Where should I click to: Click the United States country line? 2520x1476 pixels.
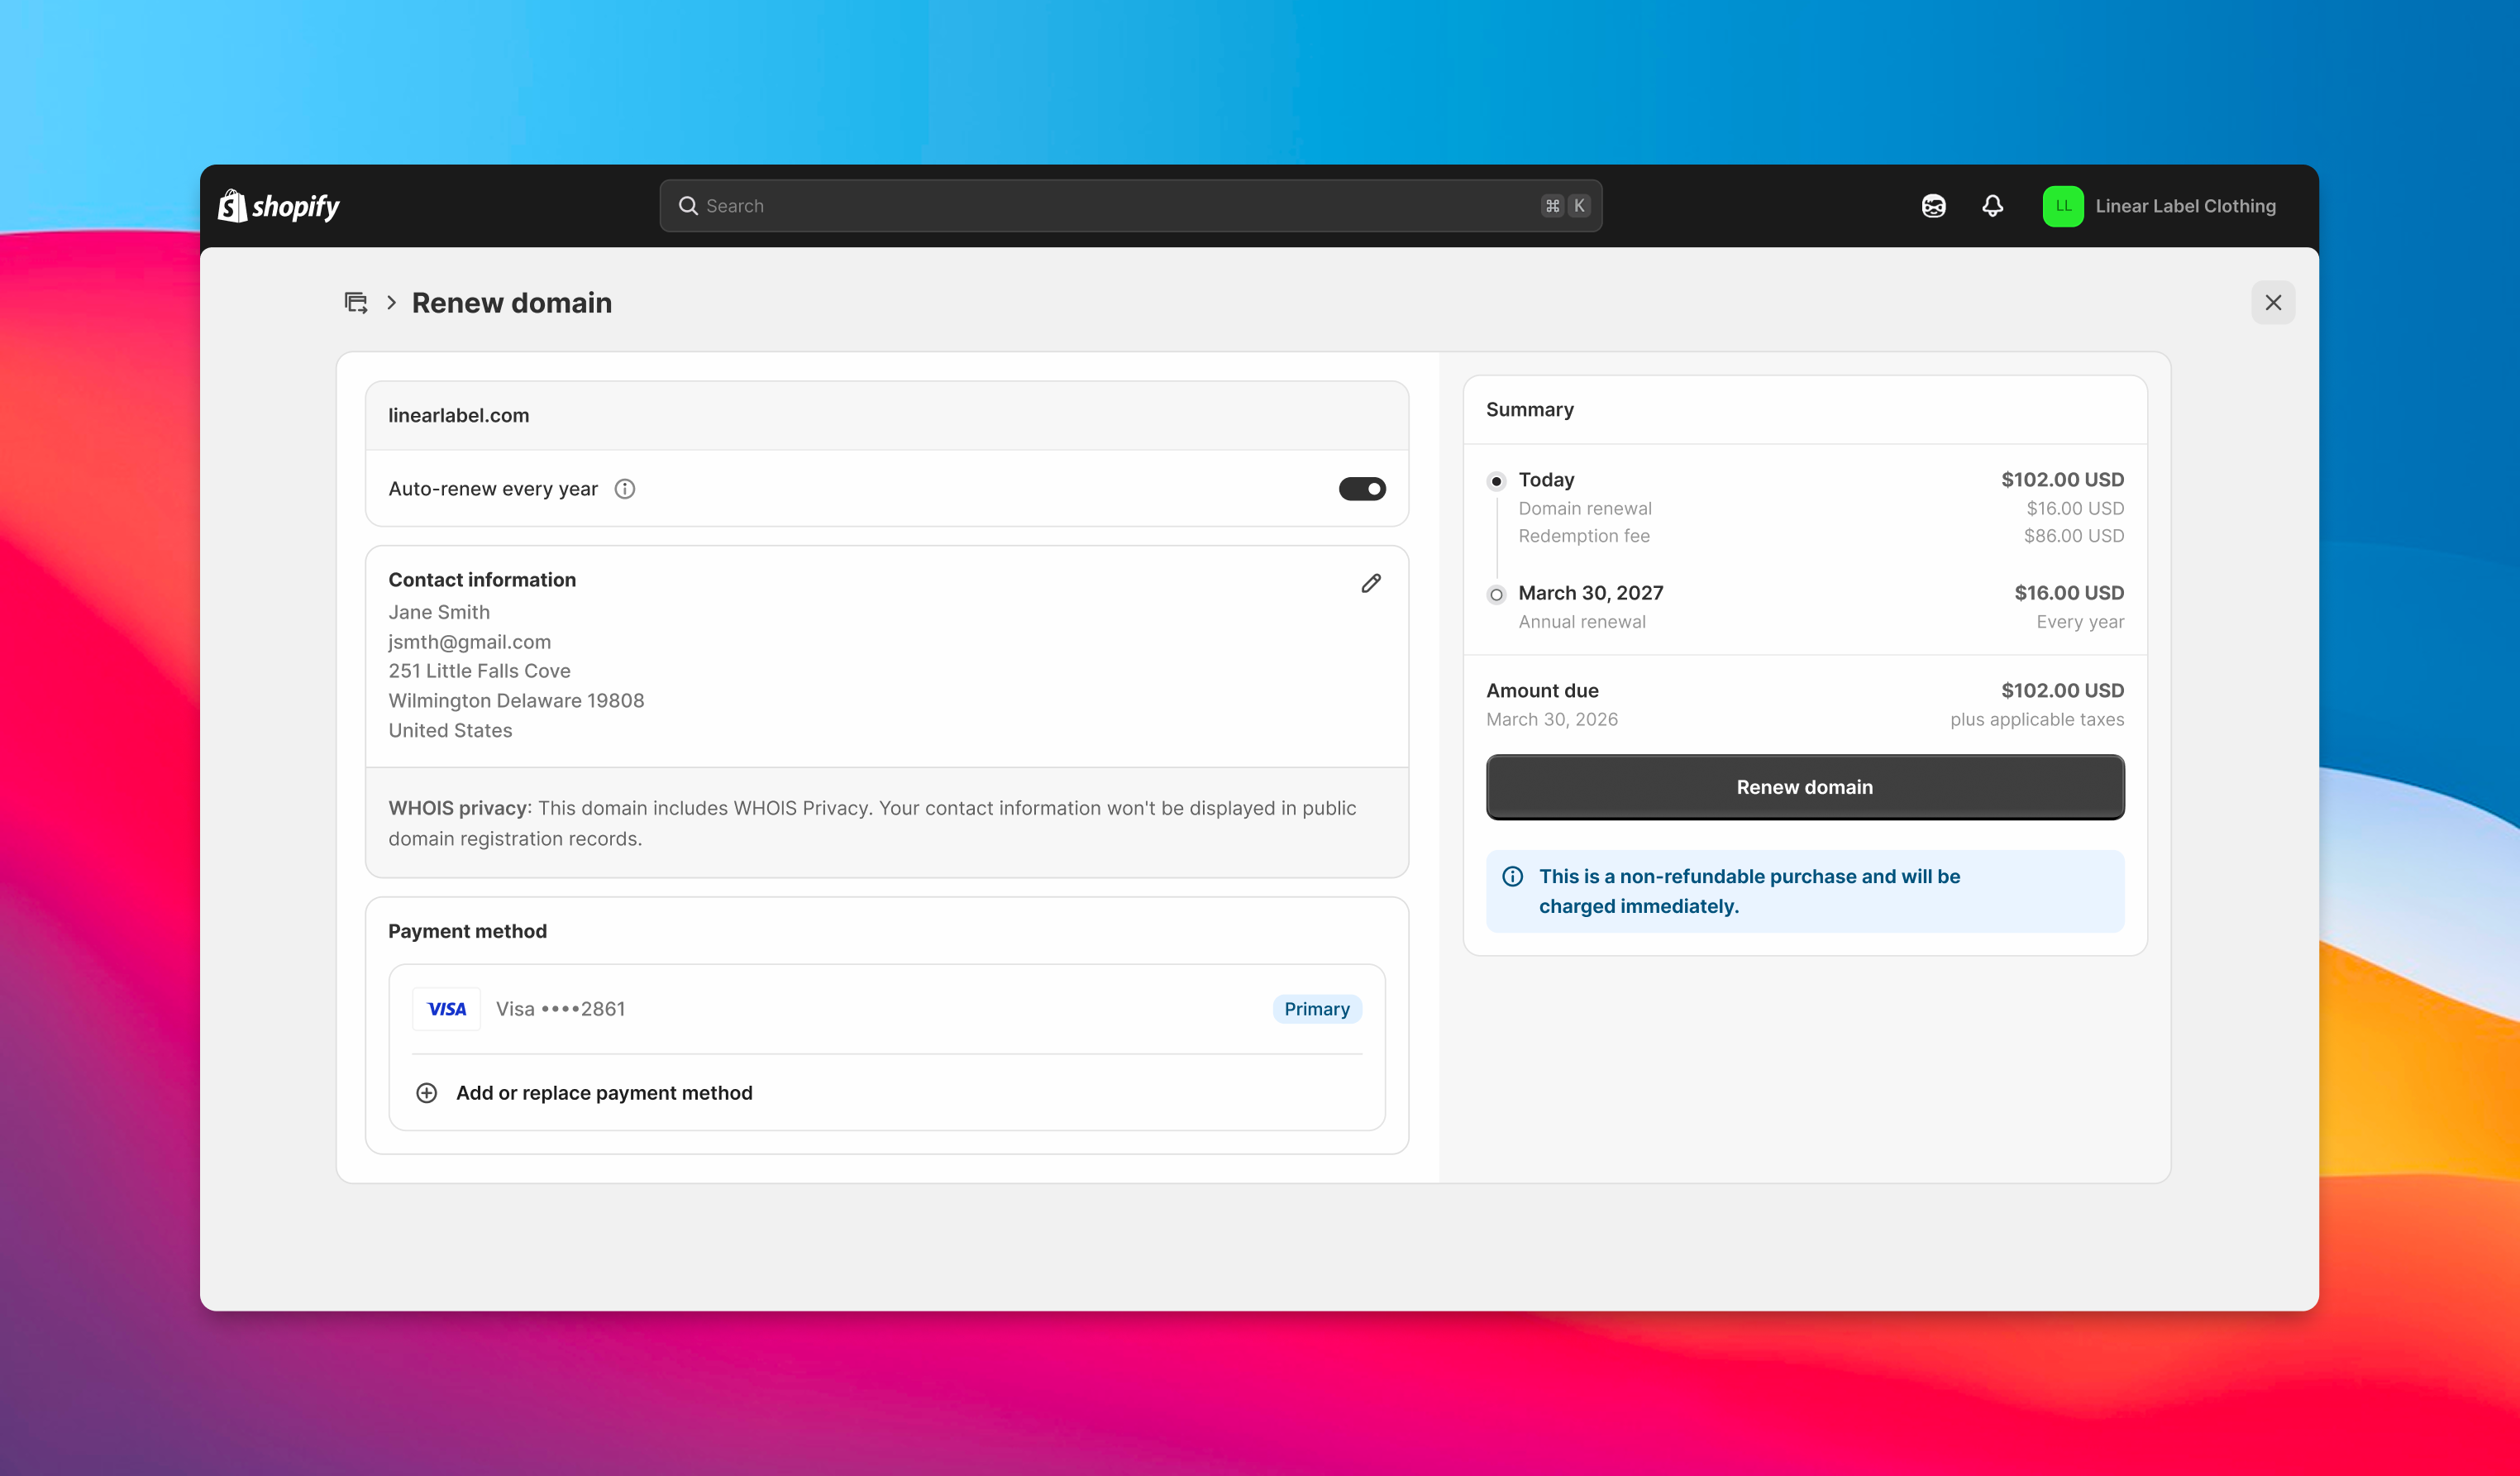pos(450,731)
